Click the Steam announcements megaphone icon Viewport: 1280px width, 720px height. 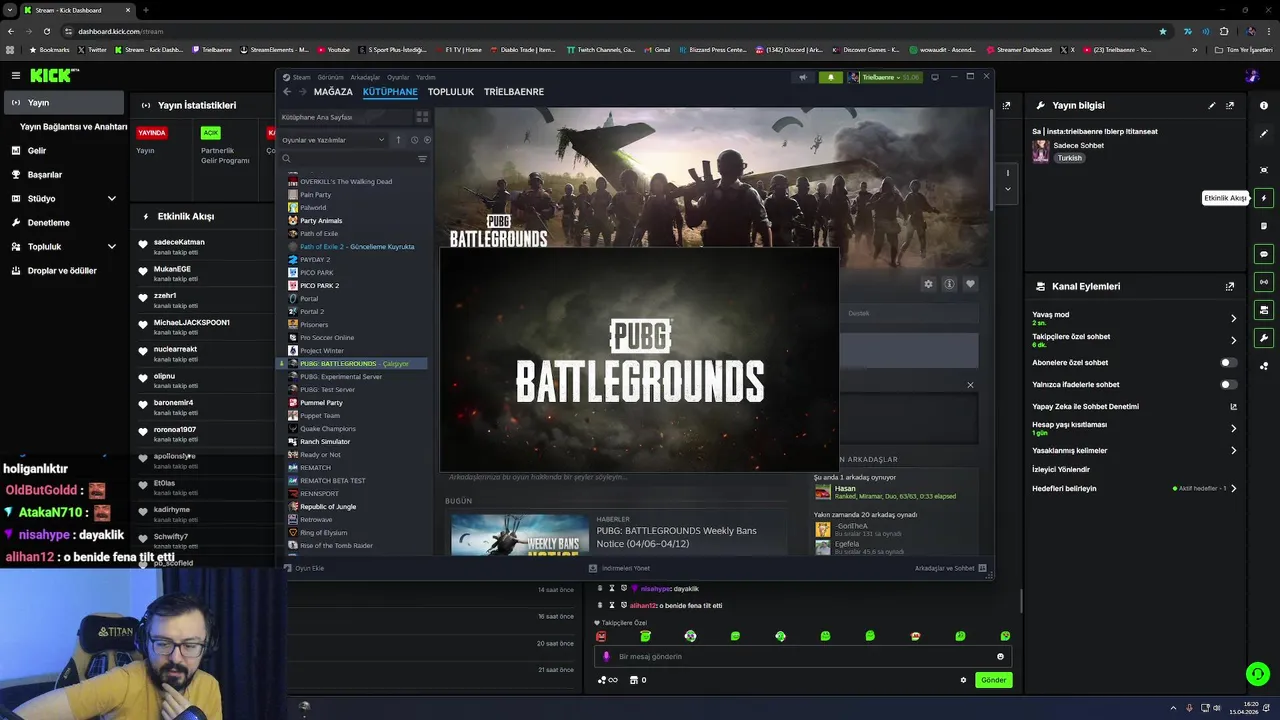point(803,77)
